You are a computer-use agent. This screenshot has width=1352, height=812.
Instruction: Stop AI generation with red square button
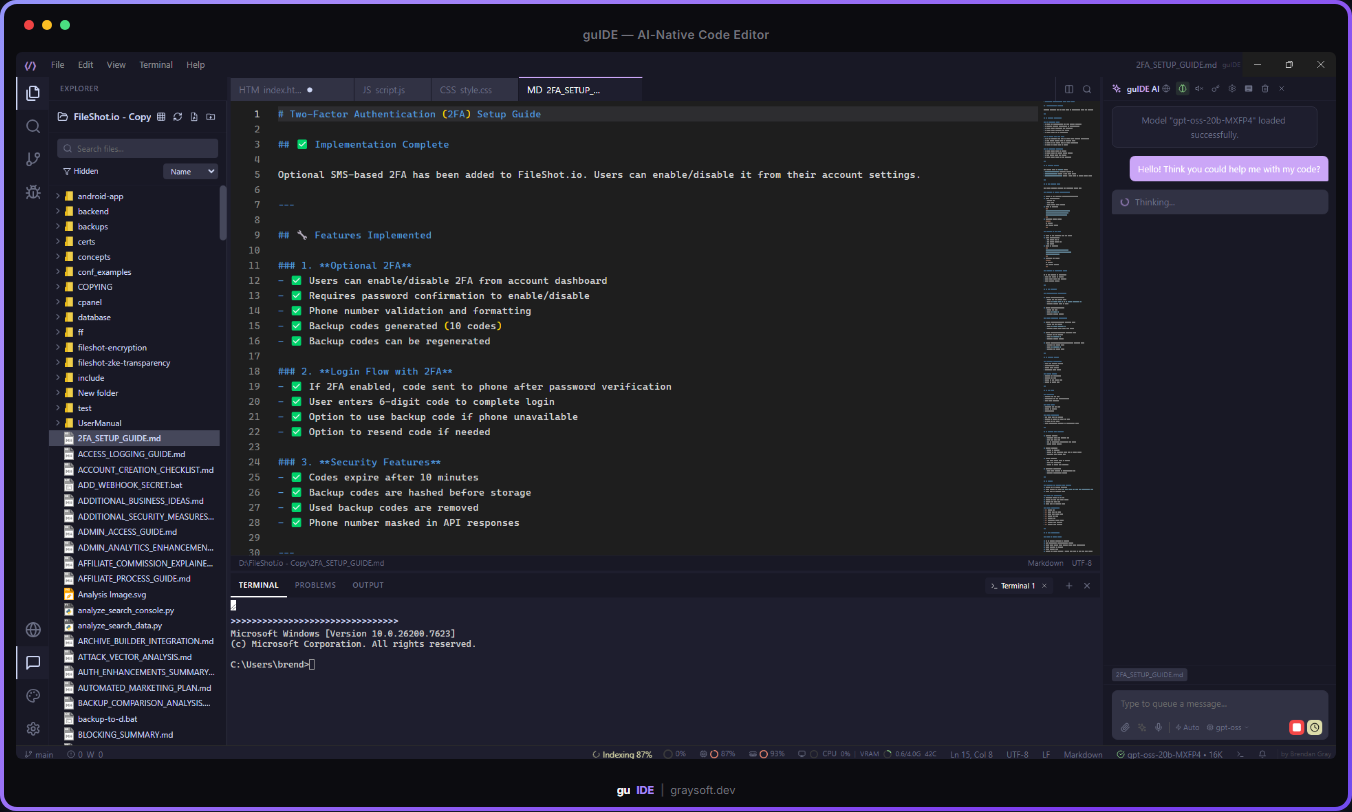(x=1296, y=727)
